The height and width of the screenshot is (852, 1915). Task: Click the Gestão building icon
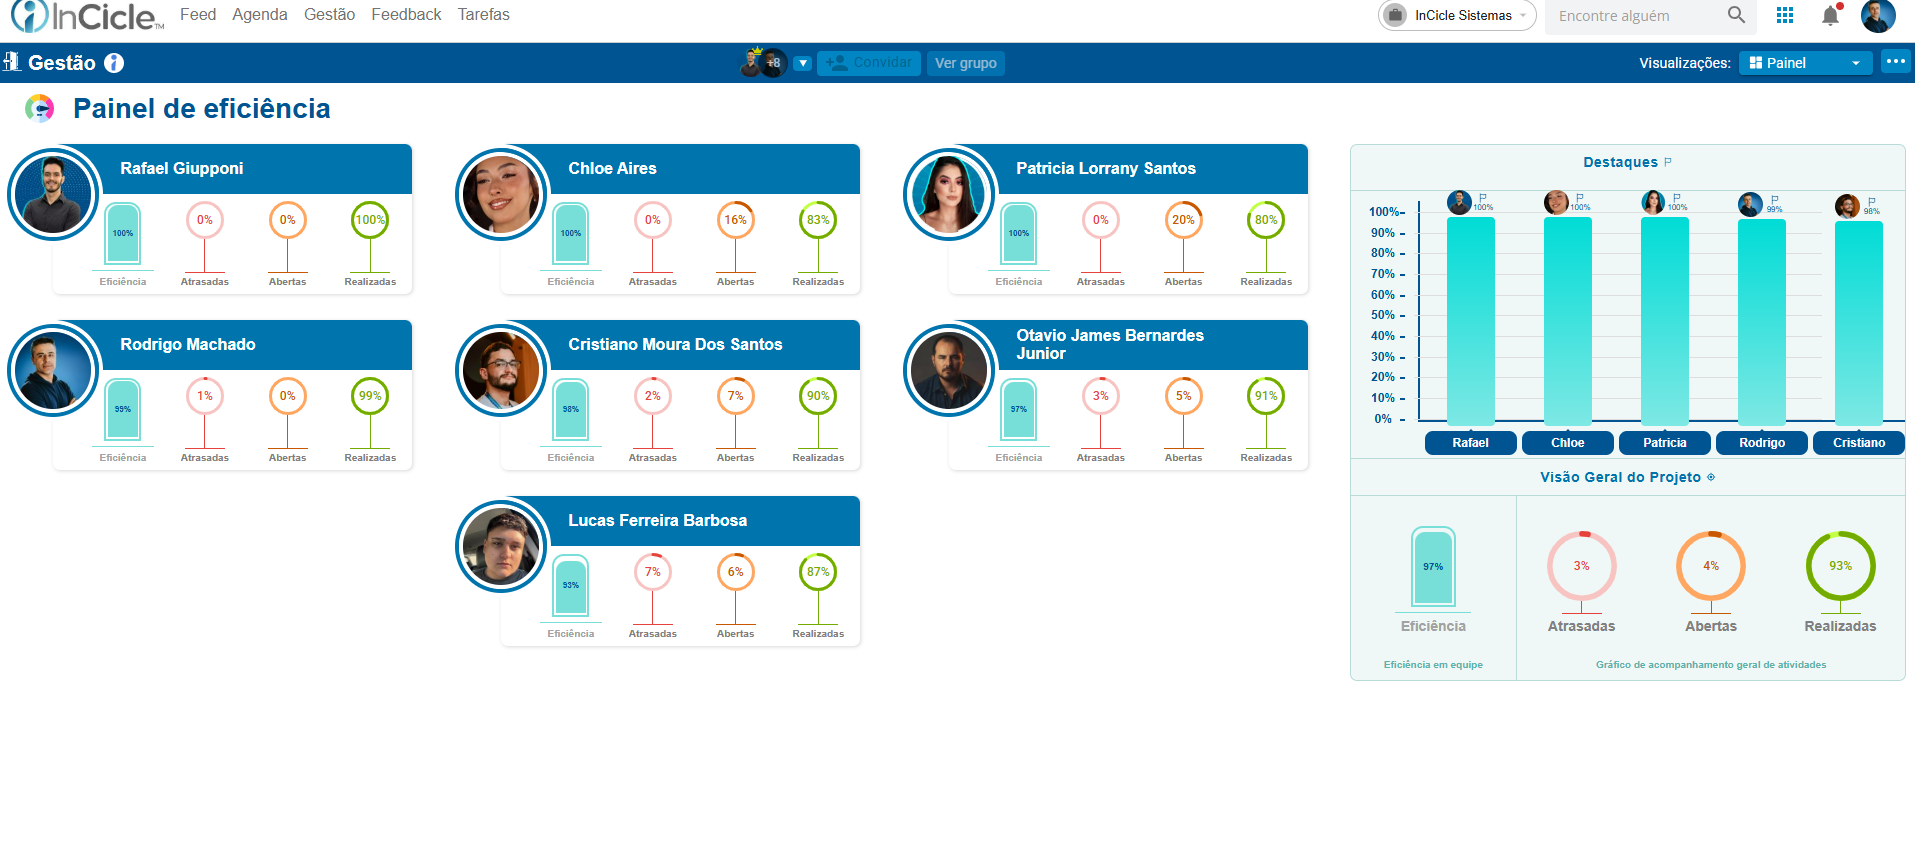[12, 62]
